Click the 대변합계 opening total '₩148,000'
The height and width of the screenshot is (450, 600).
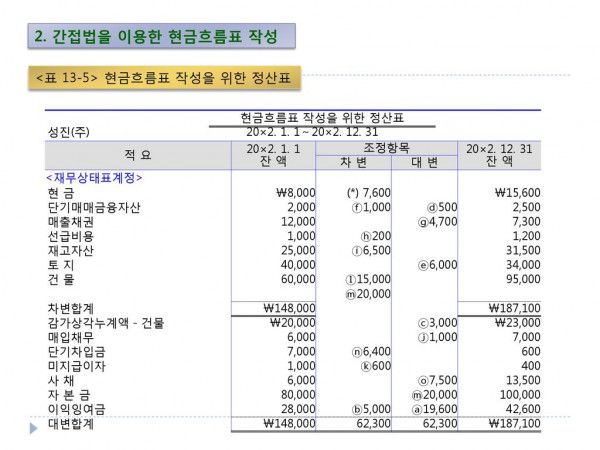pyautogui.click(x=289, y=424)
